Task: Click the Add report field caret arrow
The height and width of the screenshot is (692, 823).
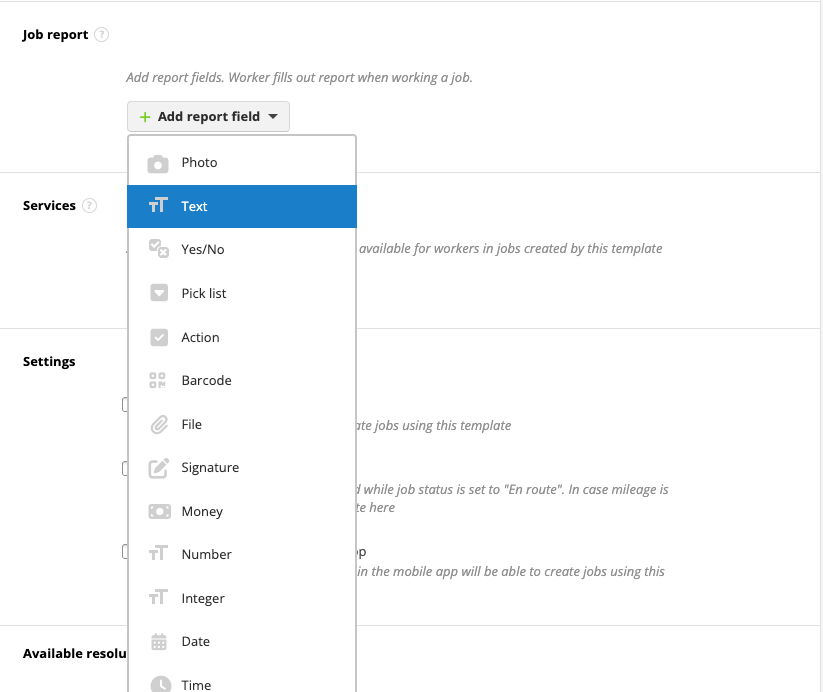Action: (x=273, y=117)
